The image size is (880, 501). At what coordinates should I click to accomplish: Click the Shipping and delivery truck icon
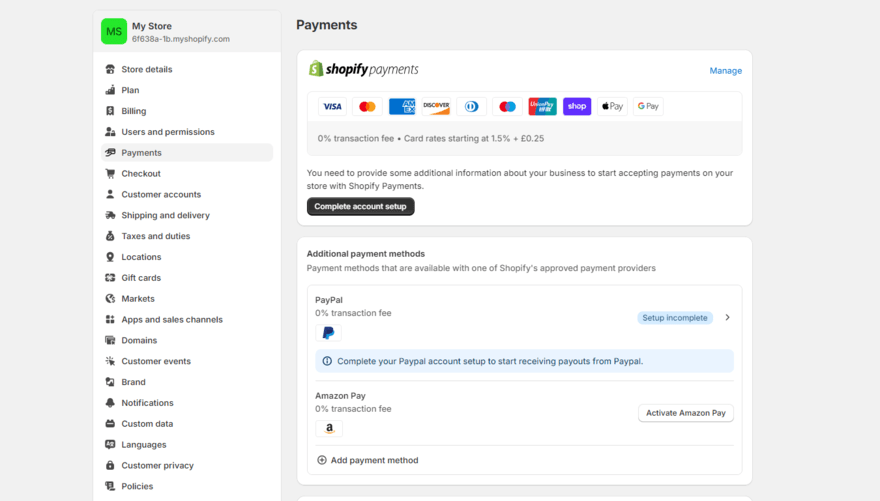point(110,215)
